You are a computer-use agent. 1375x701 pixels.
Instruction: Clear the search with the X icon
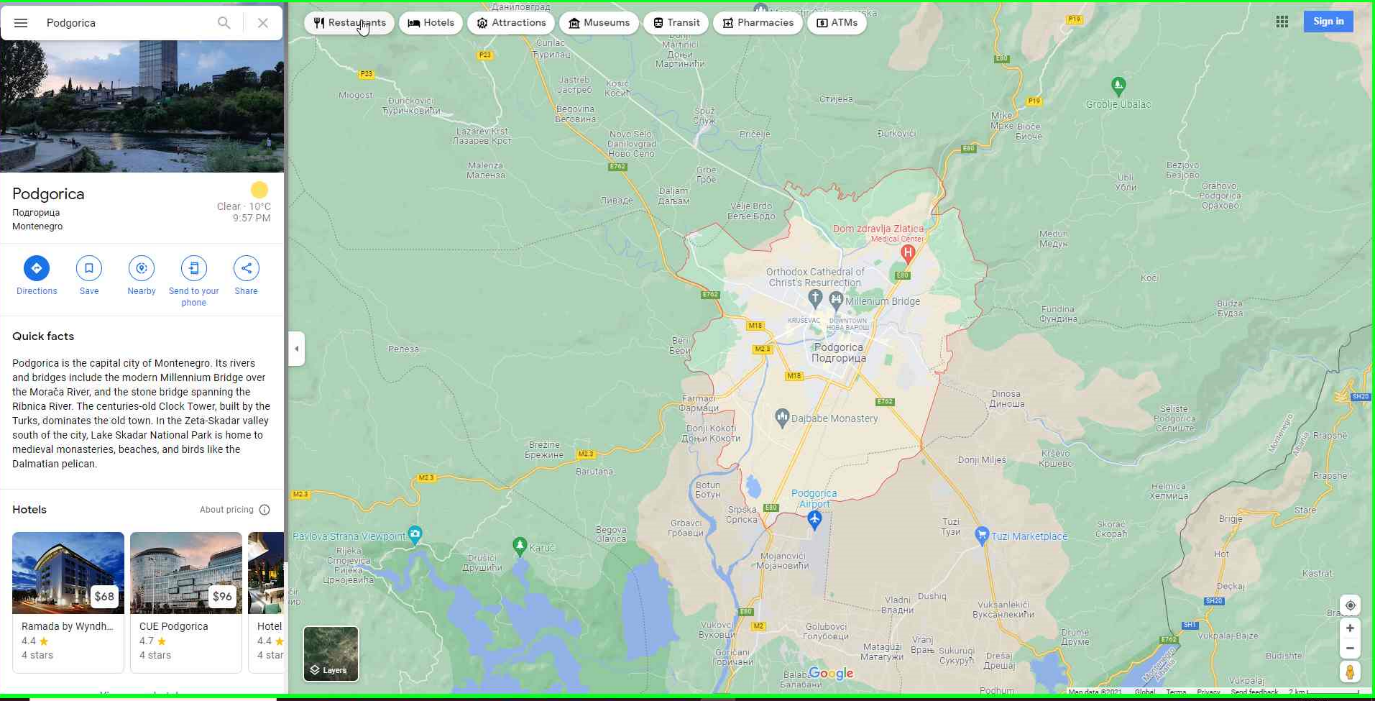pyautogui.click(x=263, y=23)
